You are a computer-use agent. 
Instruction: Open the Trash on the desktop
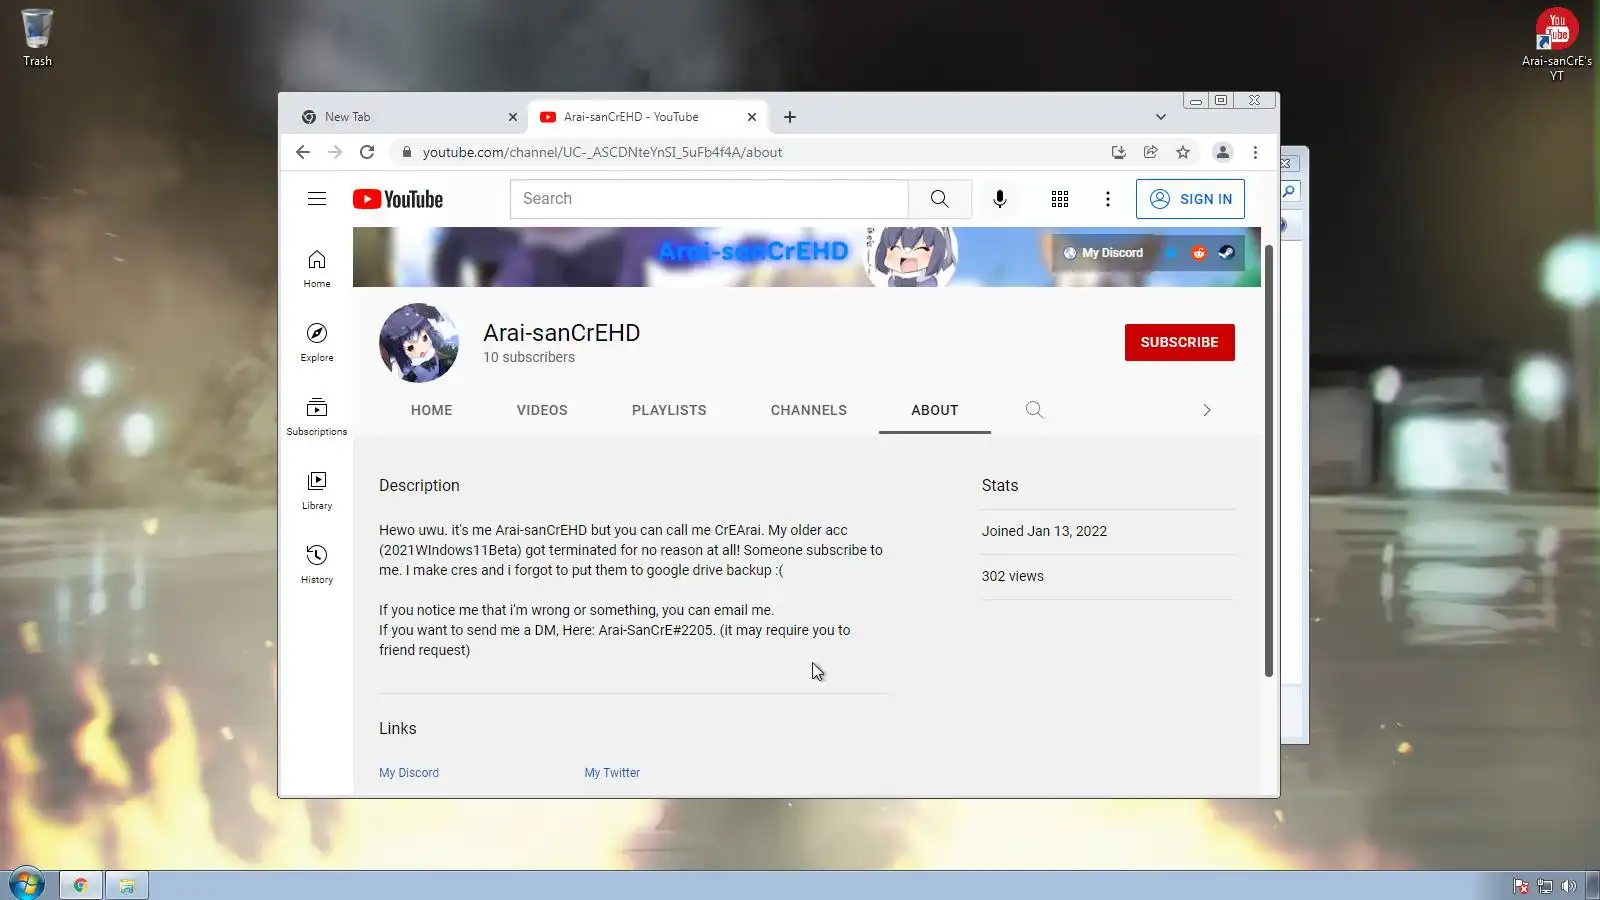(x=37, y=38)
